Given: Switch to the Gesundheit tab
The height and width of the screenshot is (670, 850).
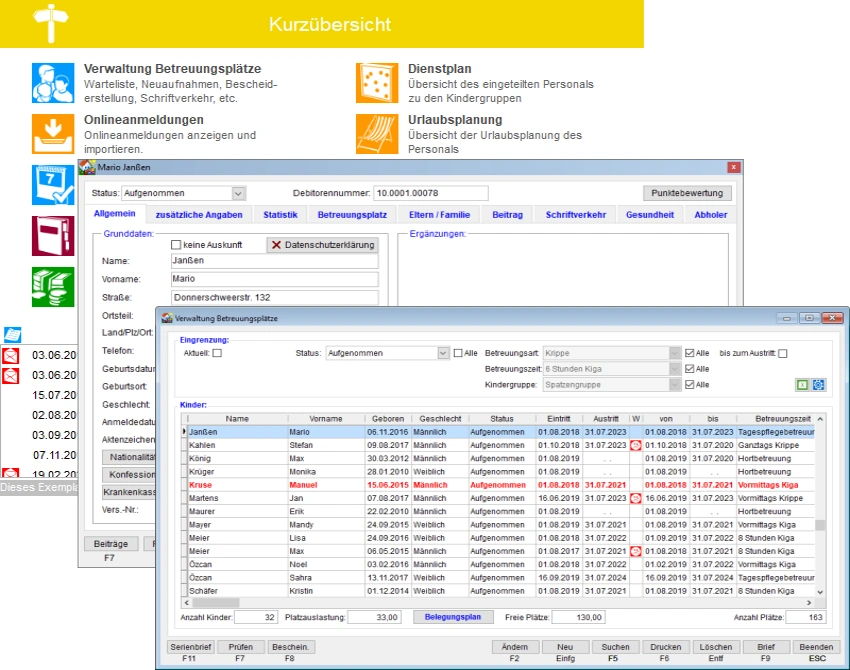Looking at the screenshot, I should pyautogui.click(x=650, y=215).
